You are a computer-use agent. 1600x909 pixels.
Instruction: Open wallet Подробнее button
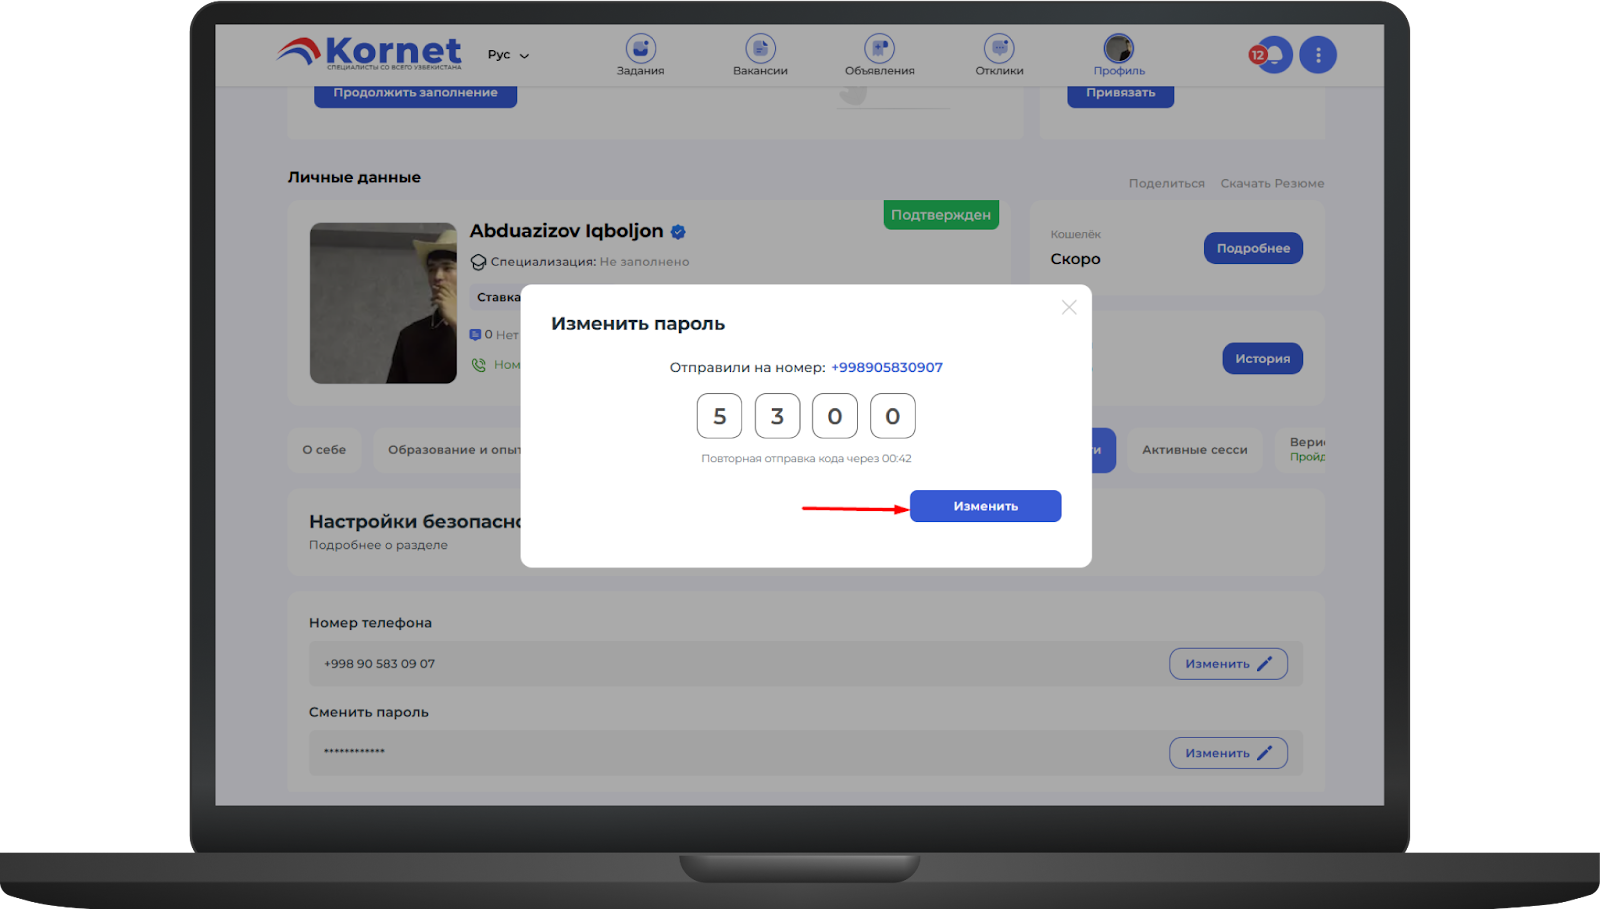pyautogui.click(x=1252, y=248)
